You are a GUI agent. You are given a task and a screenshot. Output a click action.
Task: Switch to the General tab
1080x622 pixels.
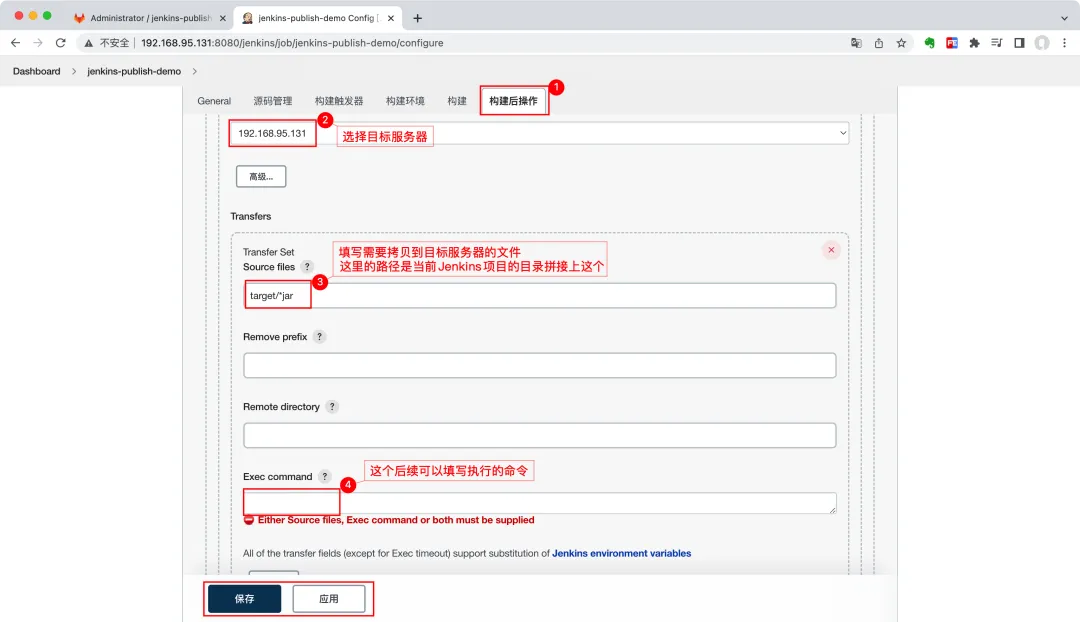214,101
